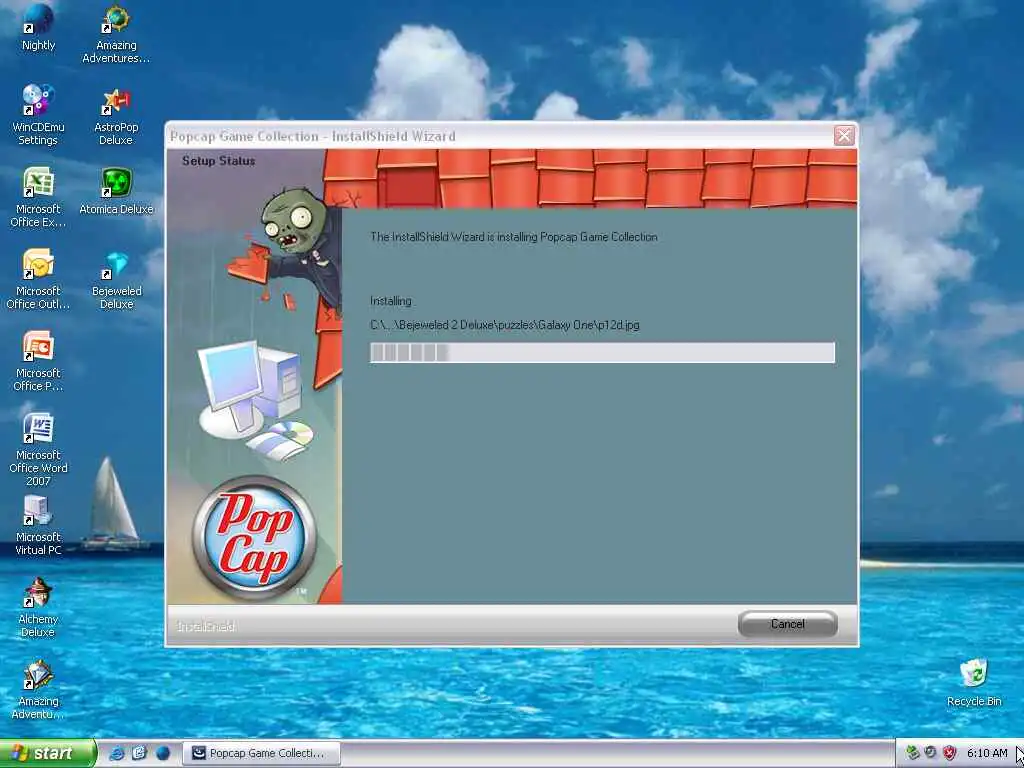Select Microsoft Office Outlook shortcut
Screen dimensions: 1024x768
(38, 279)
